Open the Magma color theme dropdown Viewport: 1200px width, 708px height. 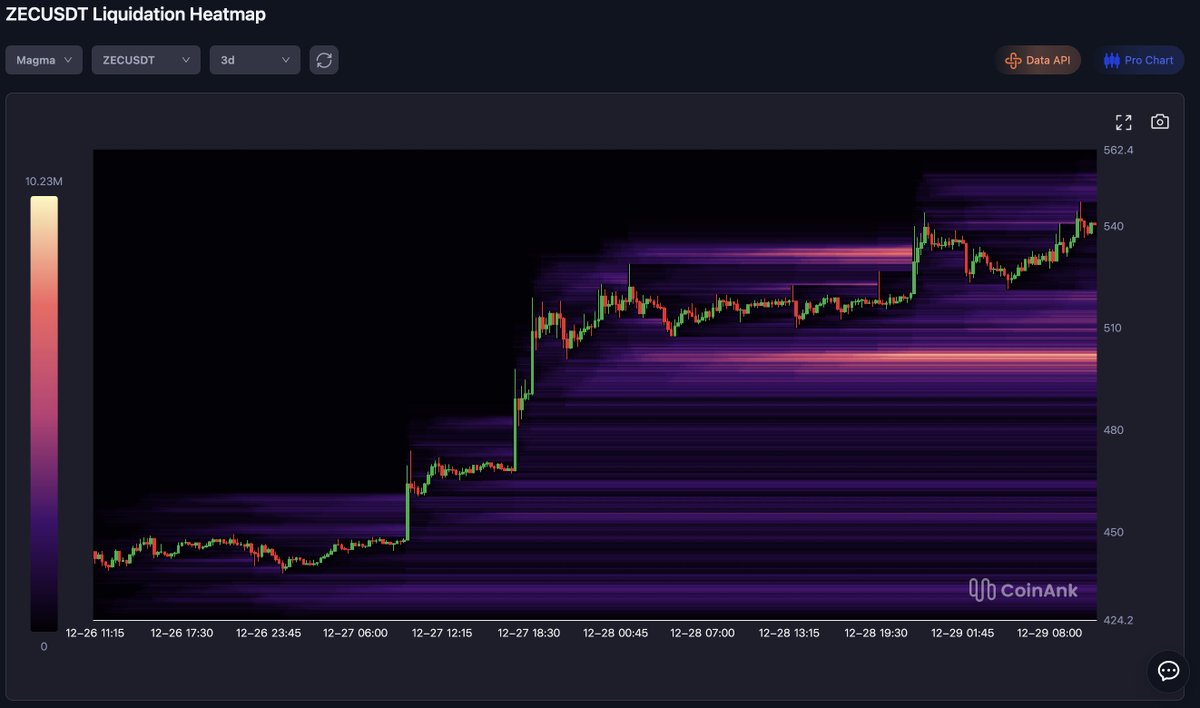click(44, 60)
